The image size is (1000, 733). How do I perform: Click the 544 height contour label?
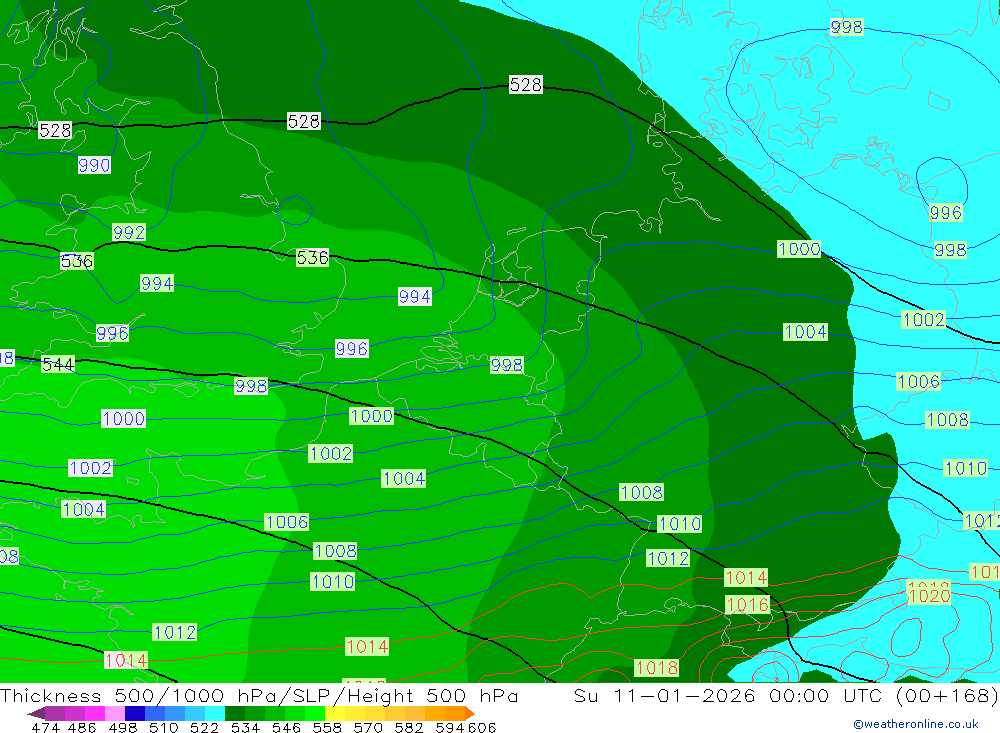58,365
